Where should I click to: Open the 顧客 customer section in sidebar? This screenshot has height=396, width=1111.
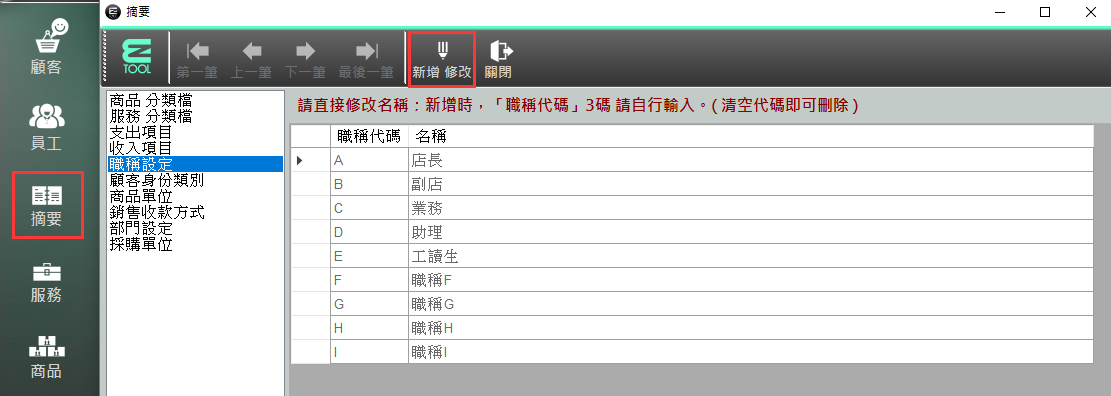(46, 47)
